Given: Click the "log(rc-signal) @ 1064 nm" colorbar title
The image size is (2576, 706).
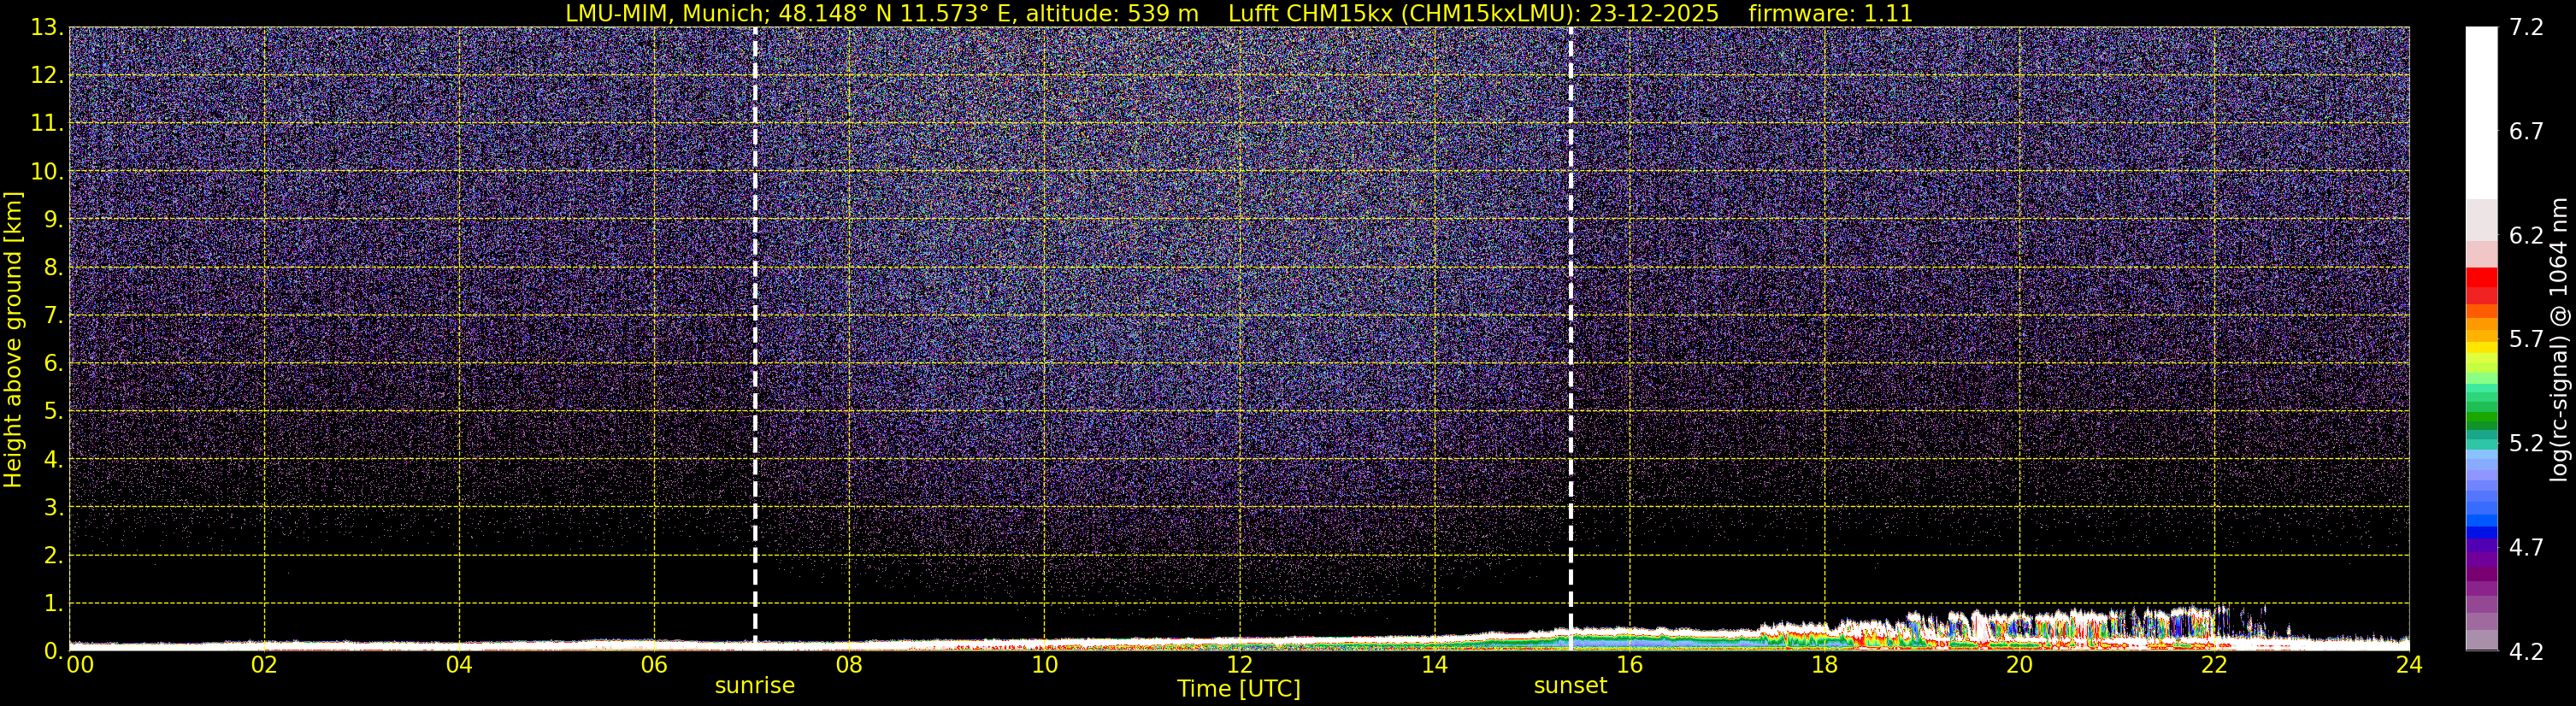Looking at the screenshot, I should (2559, 339).
